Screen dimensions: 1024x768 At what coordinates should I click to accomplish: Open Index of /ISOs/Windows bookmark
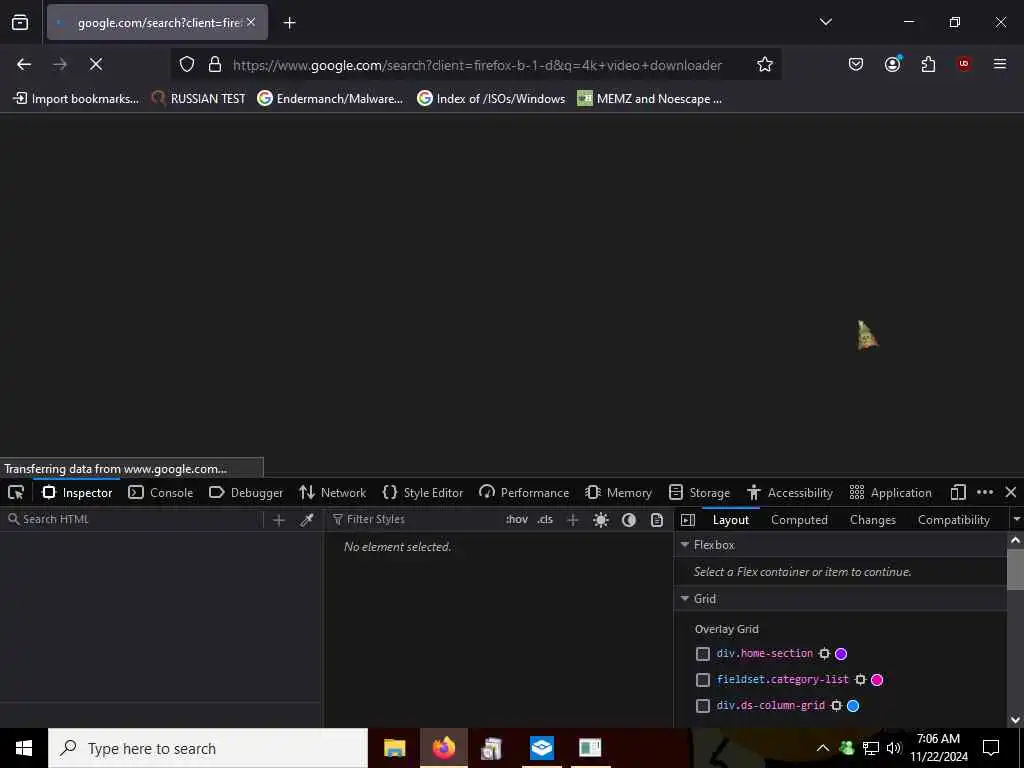tap(491, 99)
